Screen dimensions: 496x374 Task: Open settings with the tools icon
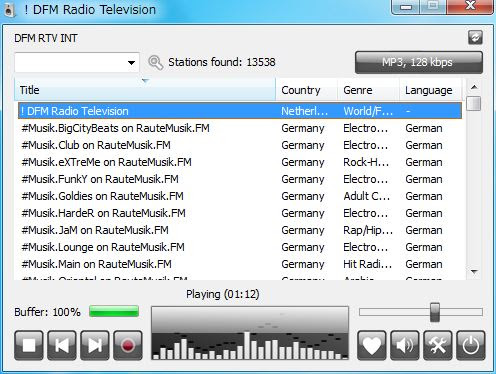438,345
